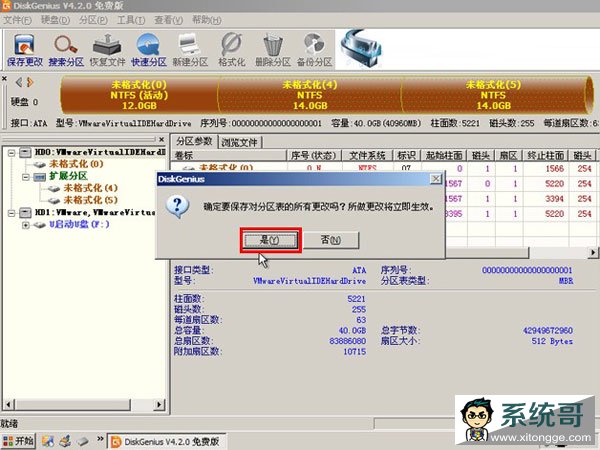Click the 备份分区 backup partition icon

314,50
